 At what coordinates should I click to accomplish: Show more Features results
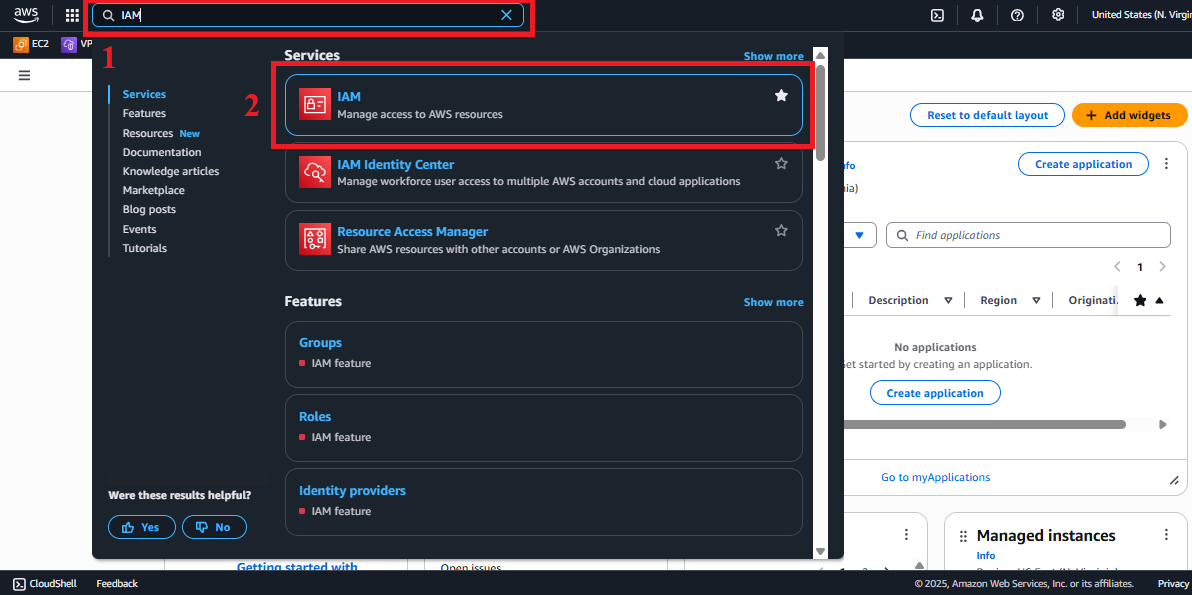pos(773,302)
